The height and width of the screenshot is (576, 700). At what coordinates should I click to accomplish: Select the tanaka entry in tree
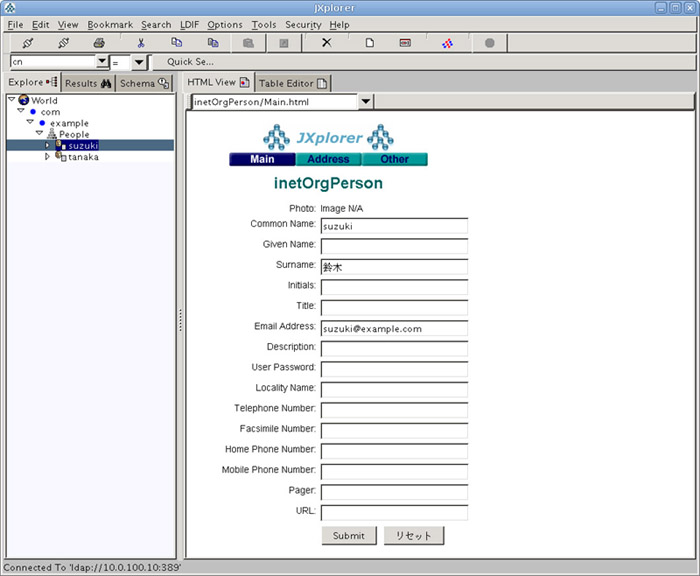(83, 157)
